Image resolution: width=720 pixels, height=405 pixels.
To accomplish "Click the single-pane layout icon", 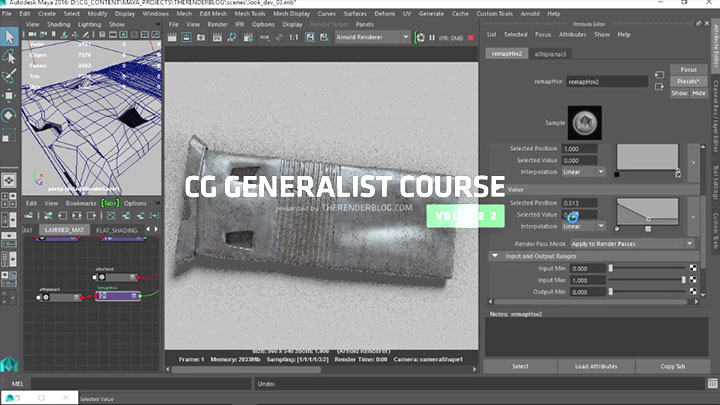I will tap(9, 180).
